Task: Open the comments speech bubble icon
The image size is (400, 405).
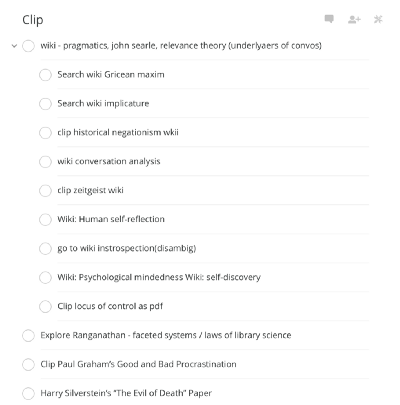Action: coord(329,19)
